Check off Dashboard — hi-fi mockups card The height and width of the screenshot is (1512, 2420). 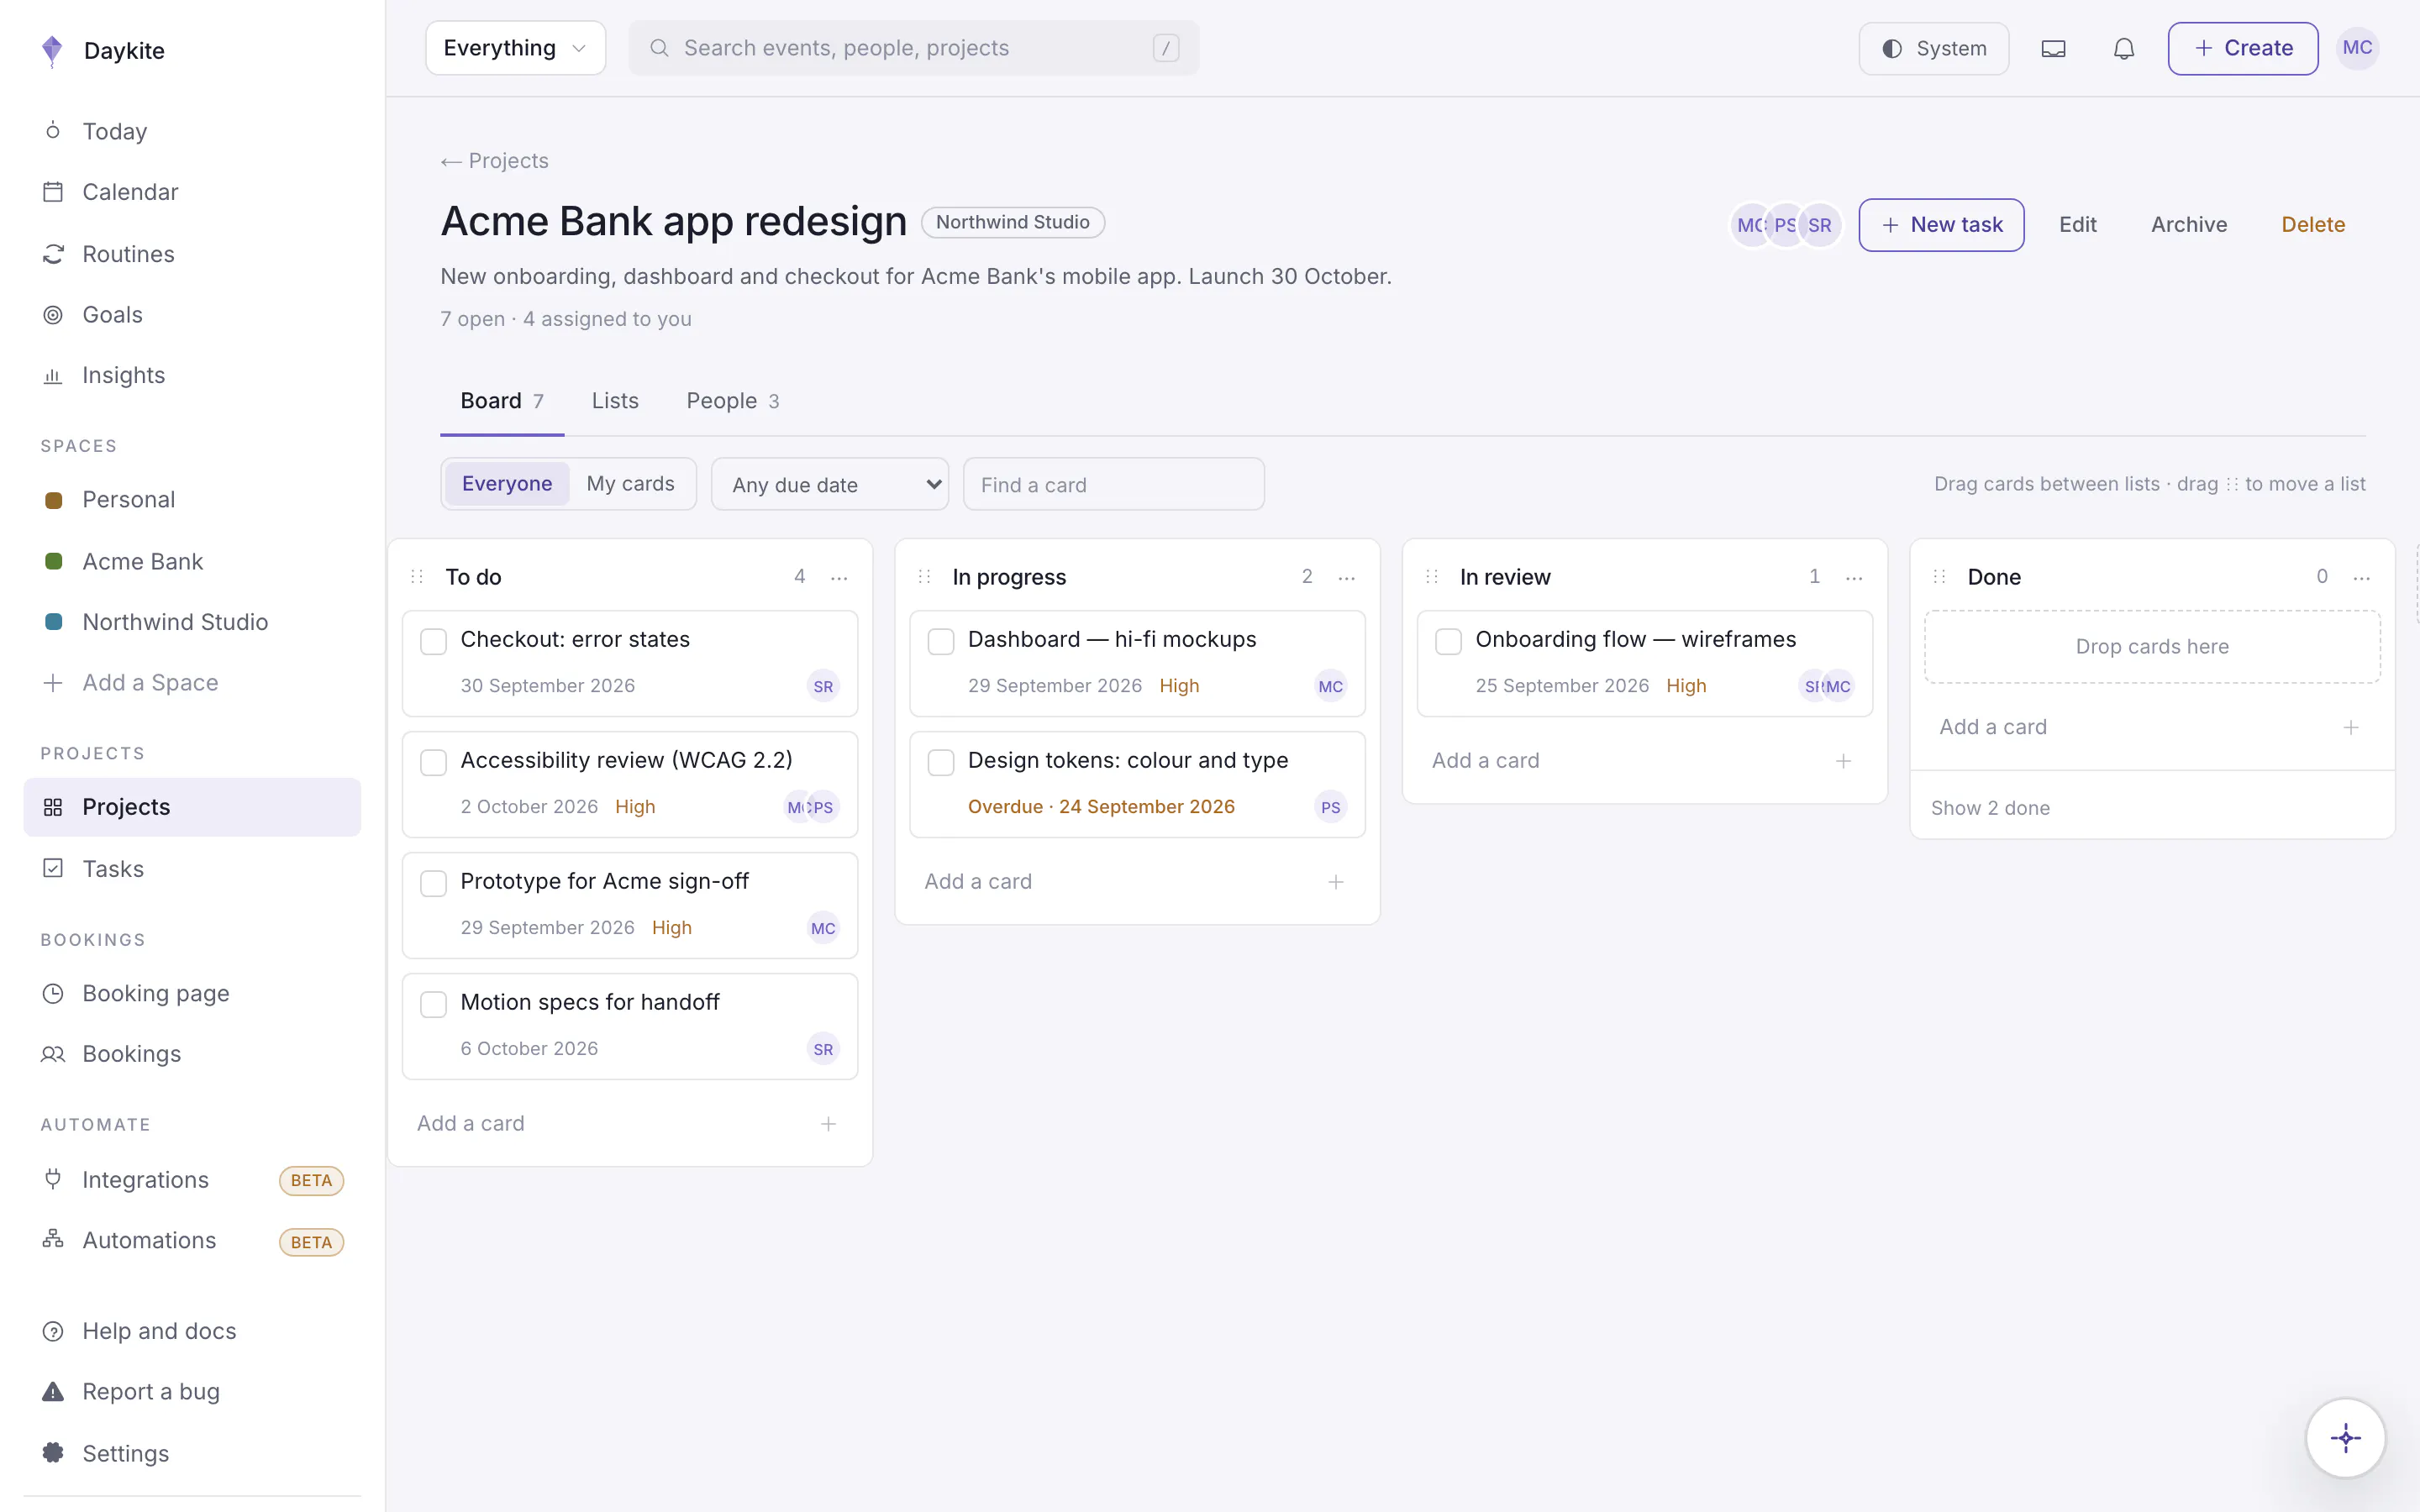point(941,641)
